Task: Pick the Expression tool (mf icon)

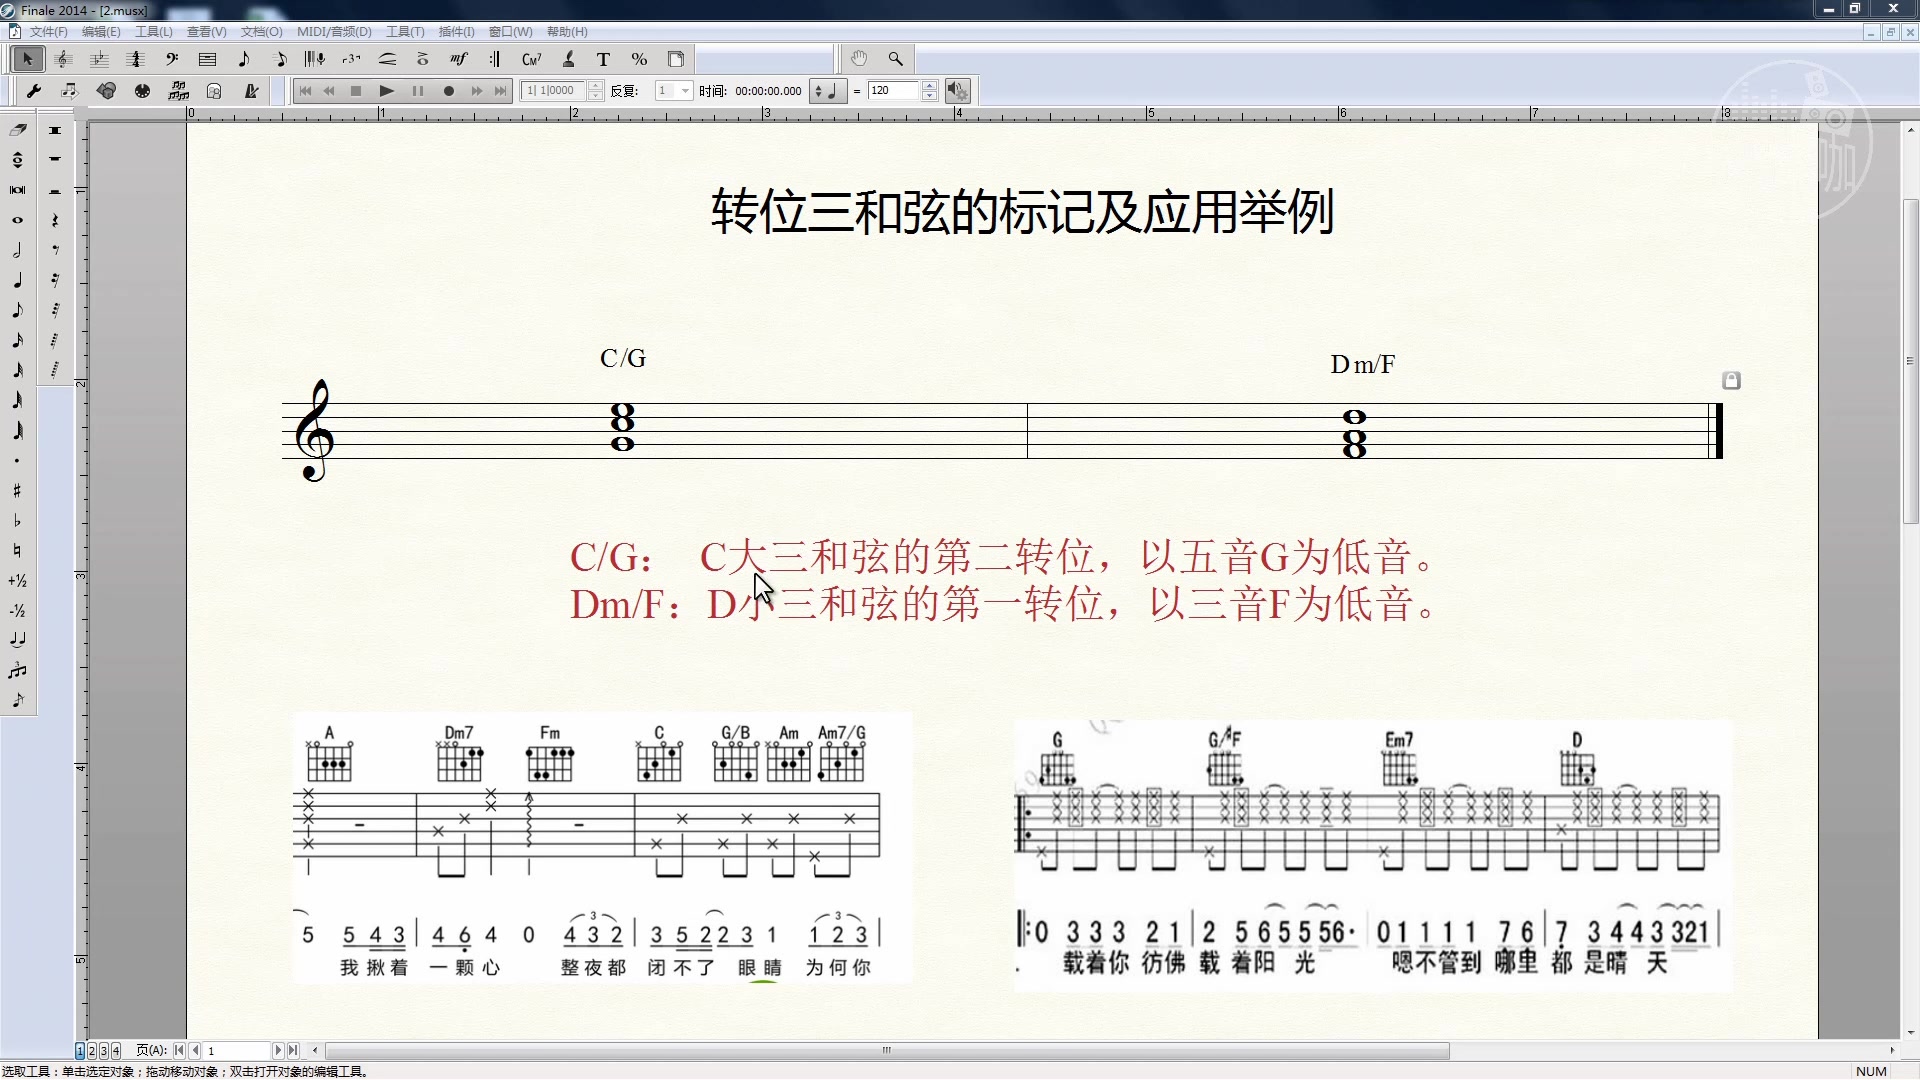Action: [459, 59]
